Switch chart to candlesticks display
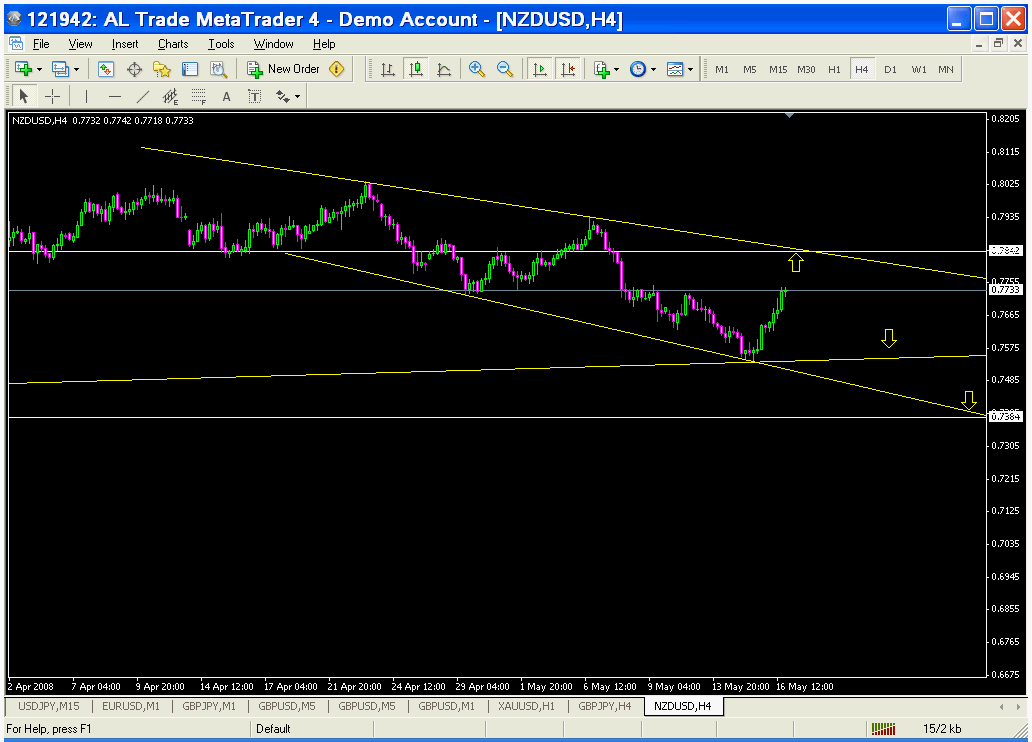 click(415, 69)
